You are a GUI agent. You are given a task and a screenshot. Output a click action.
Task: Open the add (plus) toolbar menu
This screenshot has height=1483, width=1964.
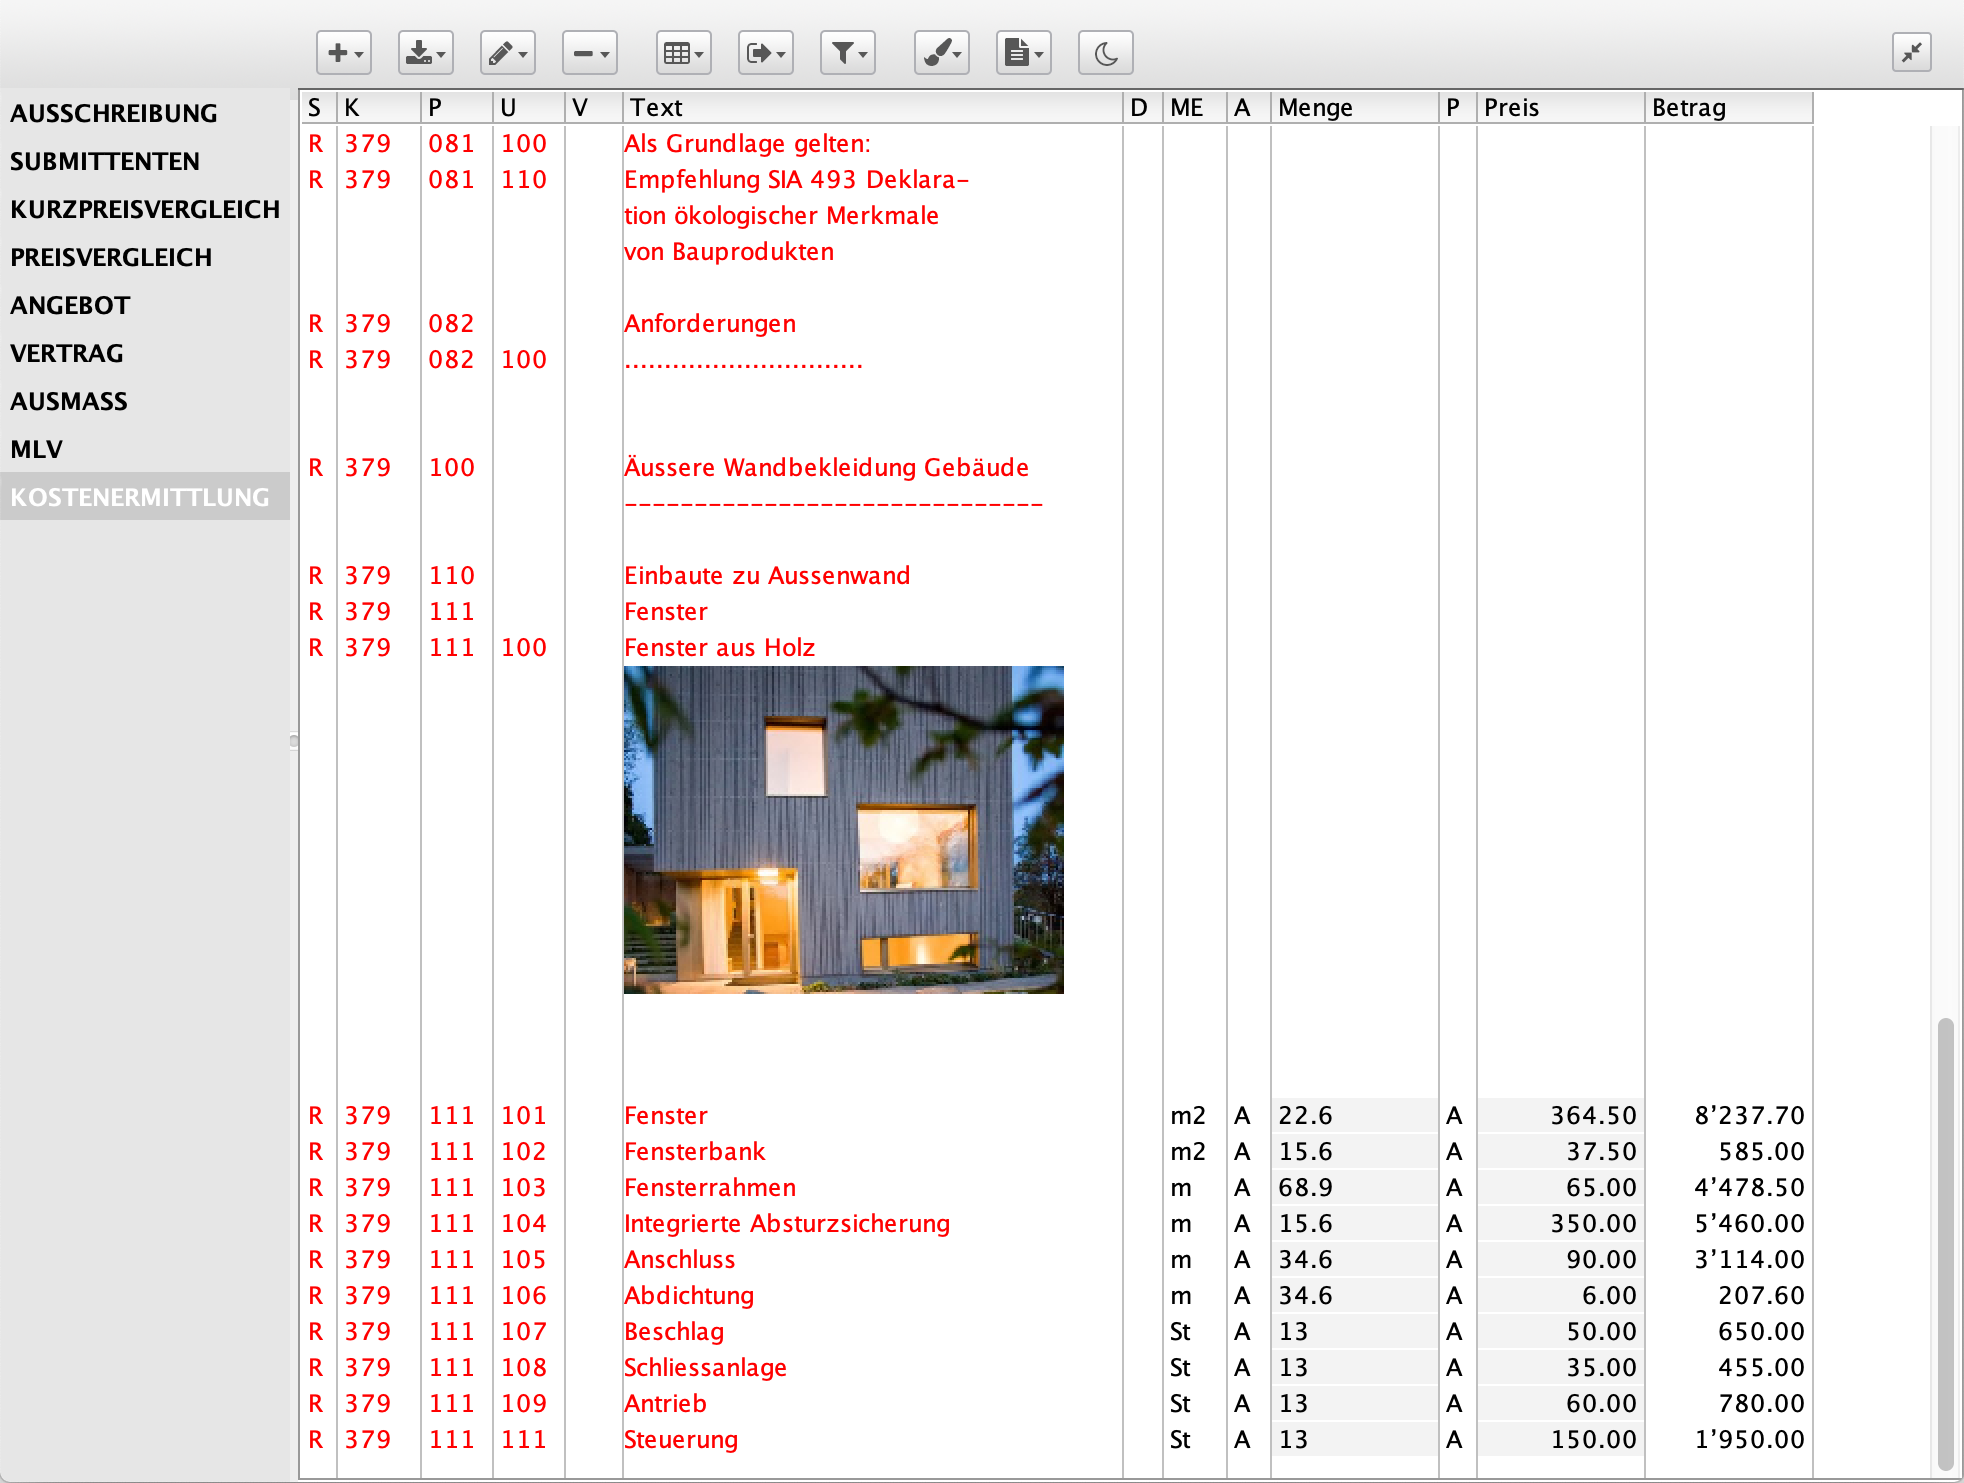pos(344,53)
